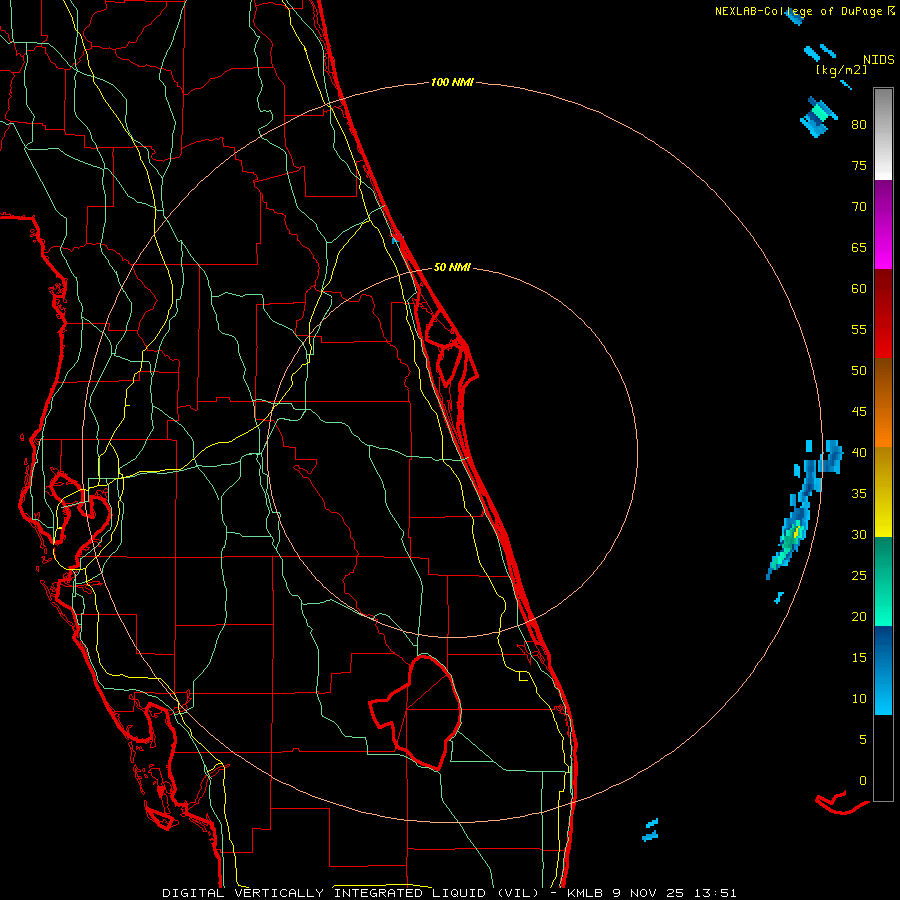Click the 80 value on the color scale
The width and height of the screenshot is (900, 900).
coord(859,125)
